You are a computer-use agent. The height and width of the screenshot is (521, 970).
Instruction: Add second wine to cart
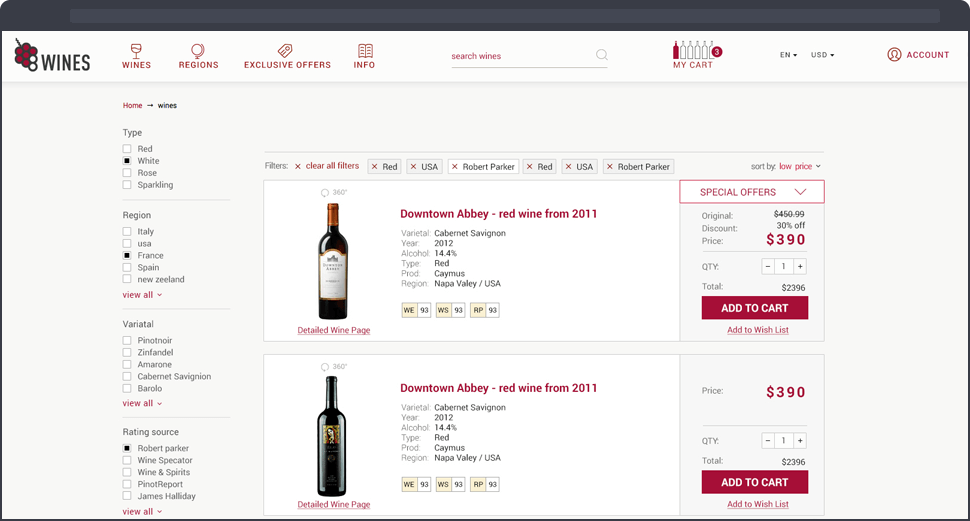[x=755, y=483]
